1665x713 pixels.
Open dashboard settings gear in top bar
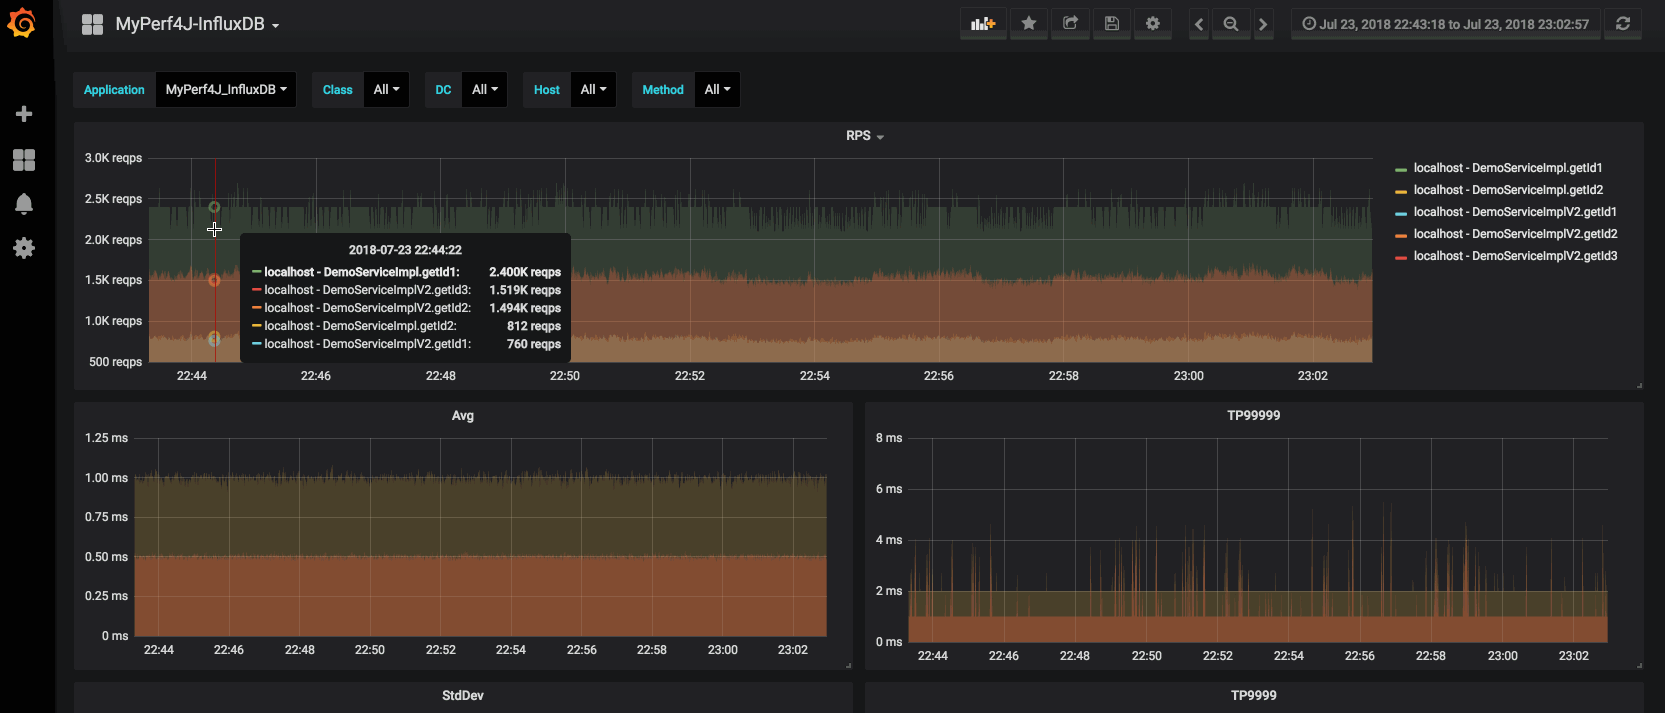tap(1152, 24)
